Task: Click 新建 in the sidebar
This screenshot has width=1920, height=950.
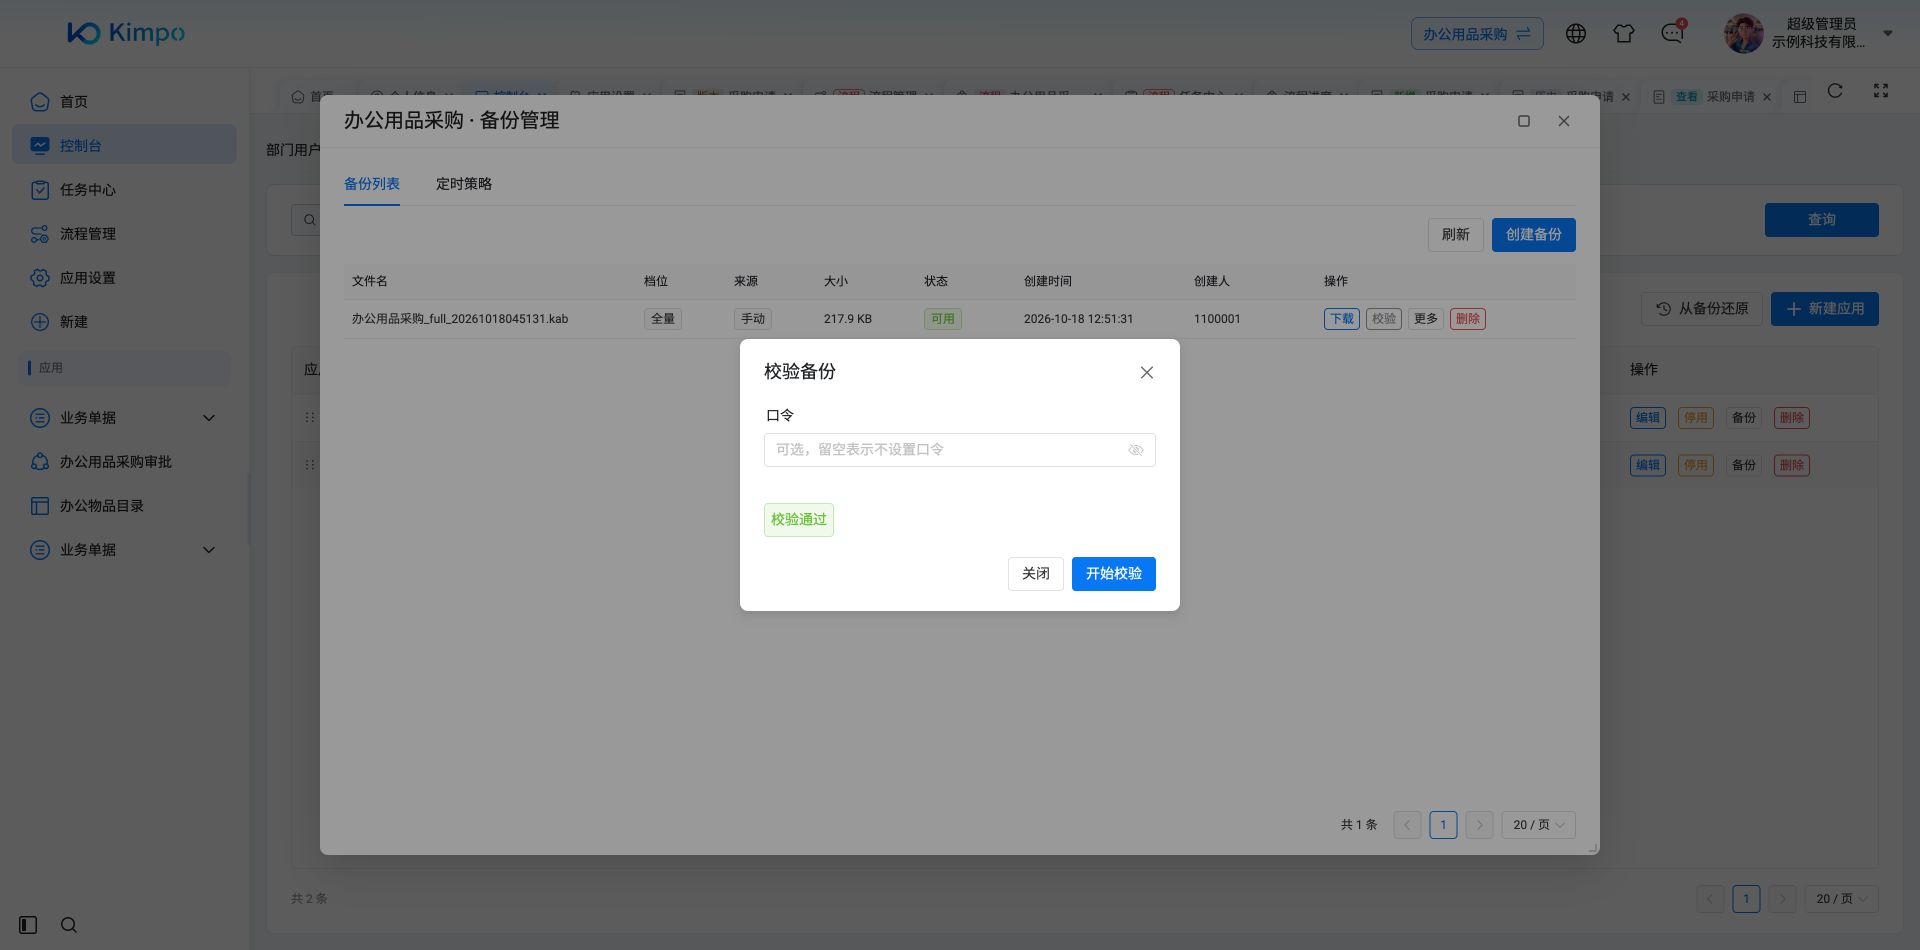Action: [x=124, y=322]
